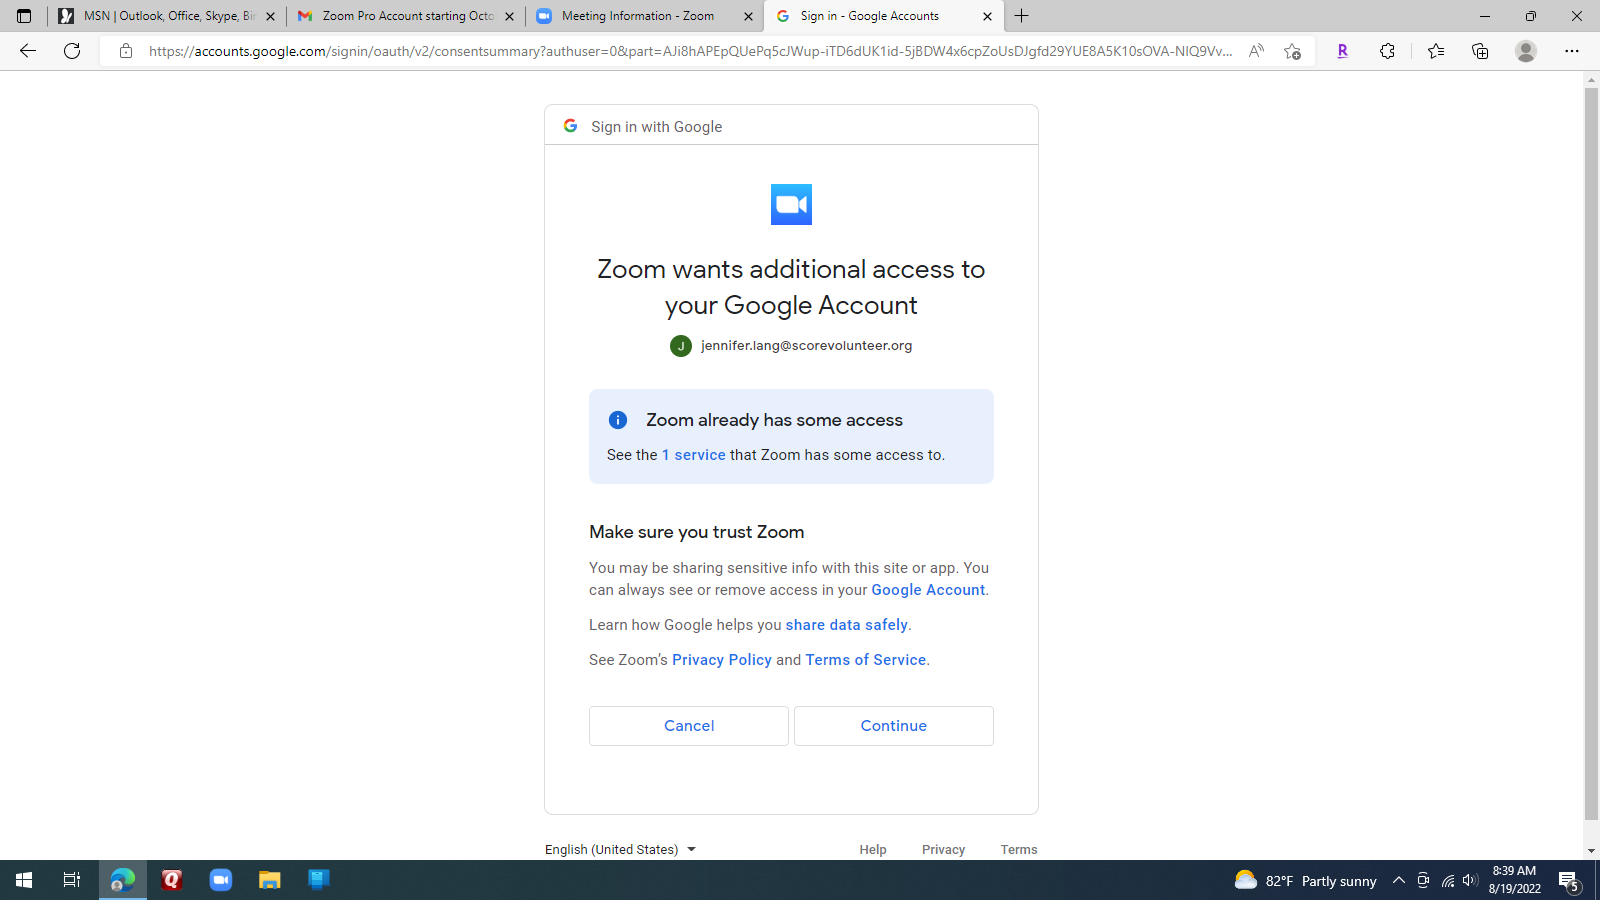The image size is (1600, 900).
Task: Open Settings and more menu
Action: (x=1572, y=51)
